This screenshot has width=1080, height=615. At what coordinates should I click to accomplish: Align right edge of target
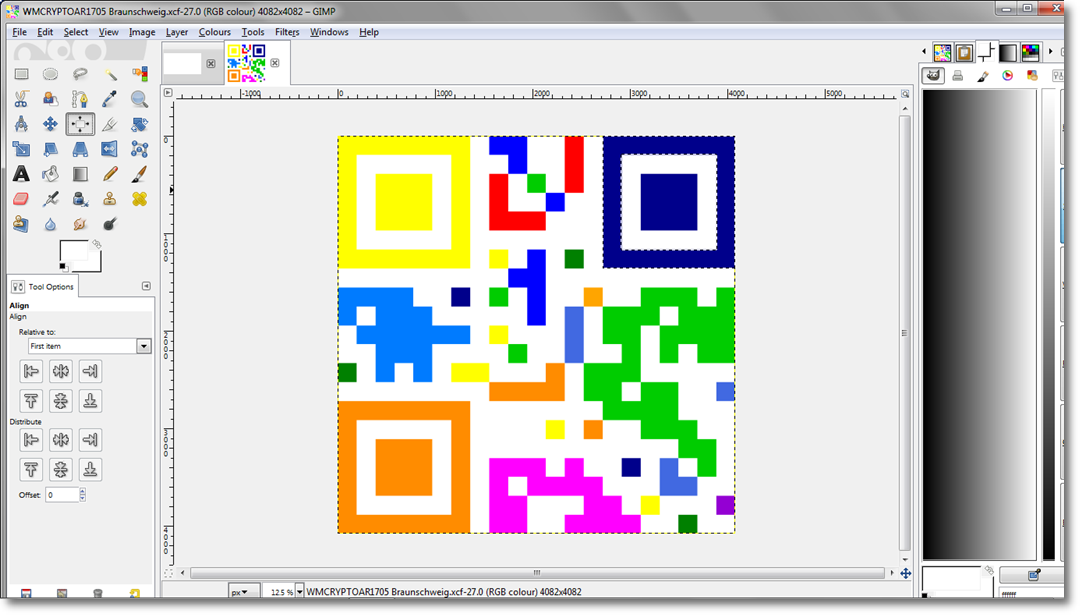point(90,371)
